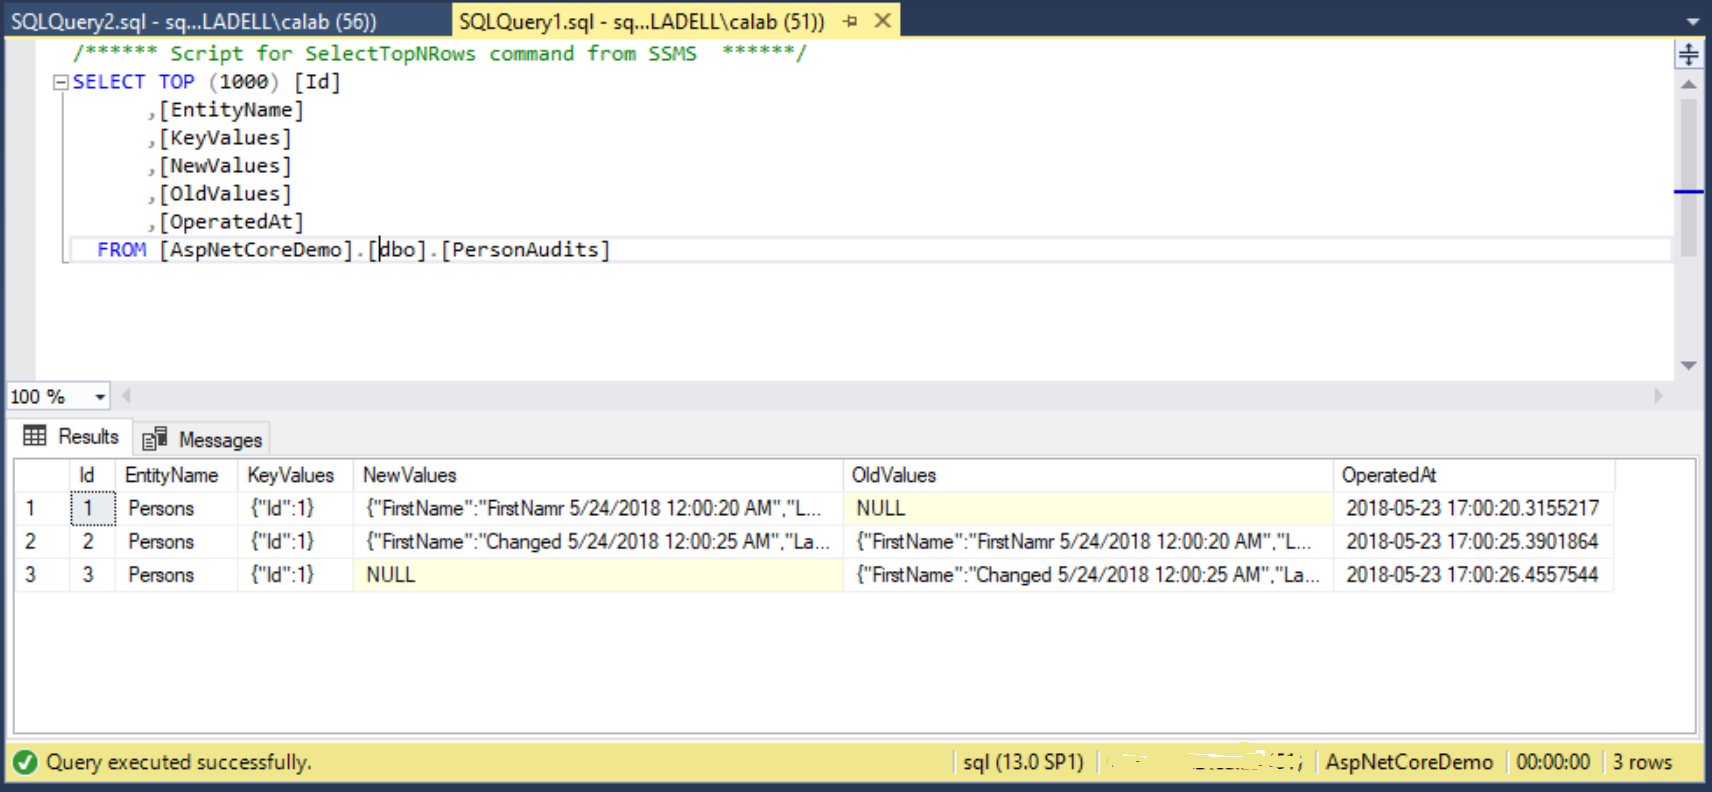Click the NULL cell in NewValues column
This screenshot has width=1712, height=792.
pos(598,575)
